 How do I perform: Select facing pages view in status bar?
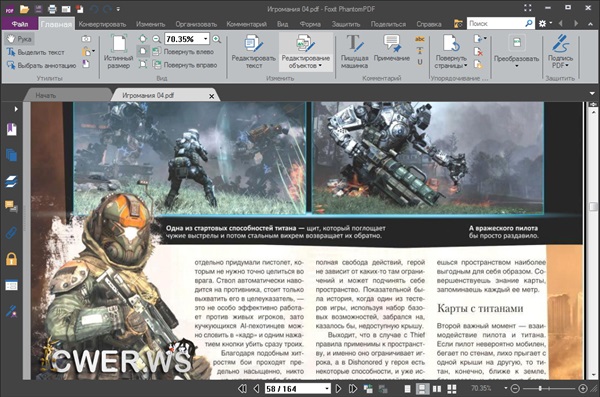[x=437, y=389]
